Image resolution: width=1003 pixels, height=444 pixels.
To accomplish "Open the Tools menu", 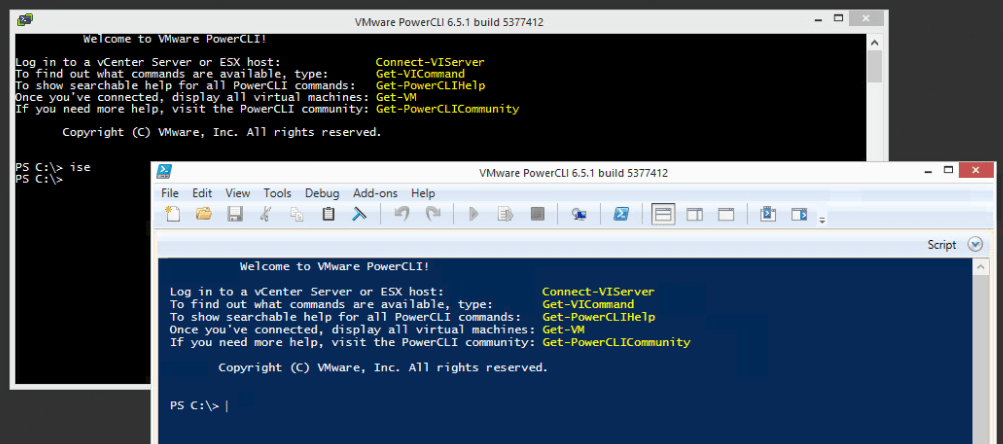I will [x=277, y=193].
